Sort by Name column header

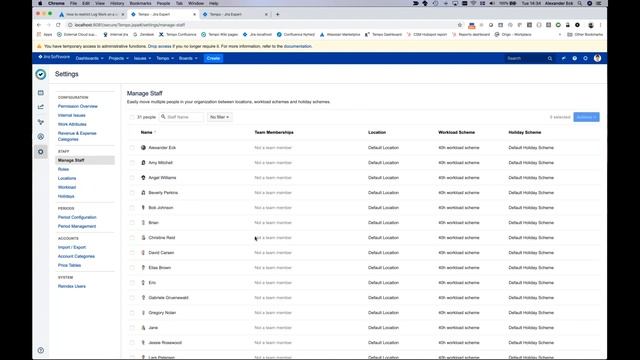pyautogui.click(x=147, y=132)
